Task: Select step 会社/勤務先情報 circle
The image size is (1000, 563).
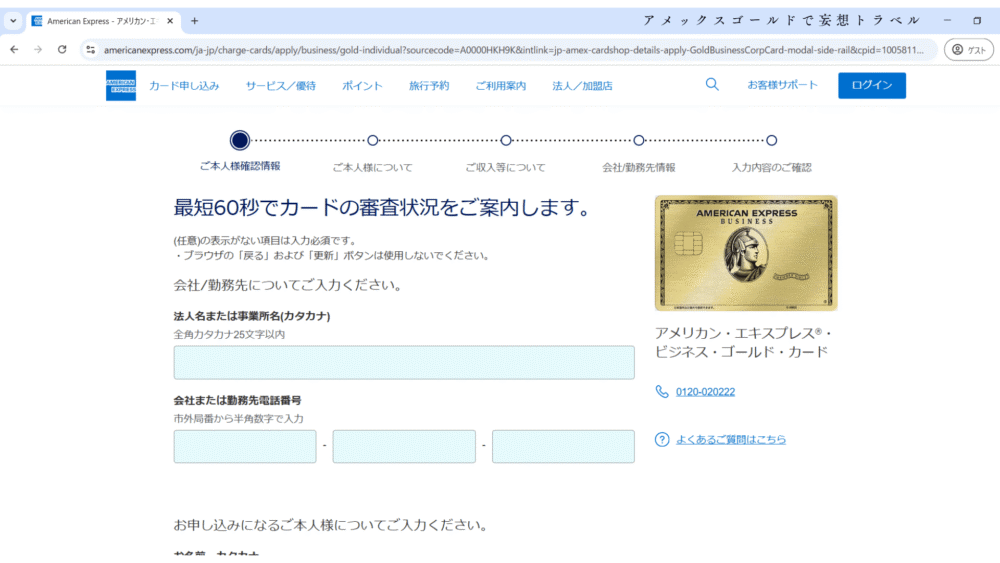Action: 639,140
